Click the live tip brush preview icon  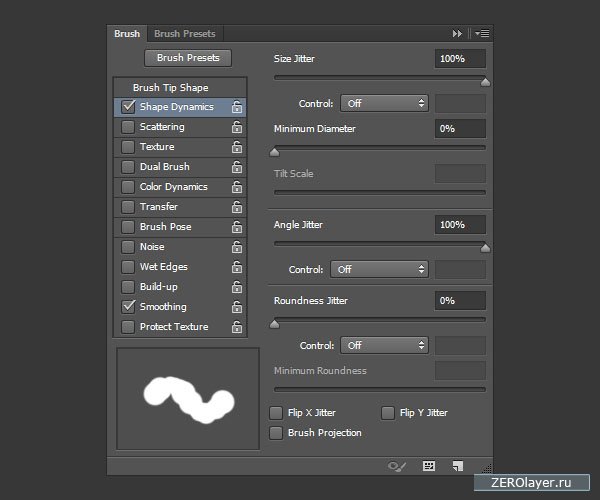tap(397, 466)
